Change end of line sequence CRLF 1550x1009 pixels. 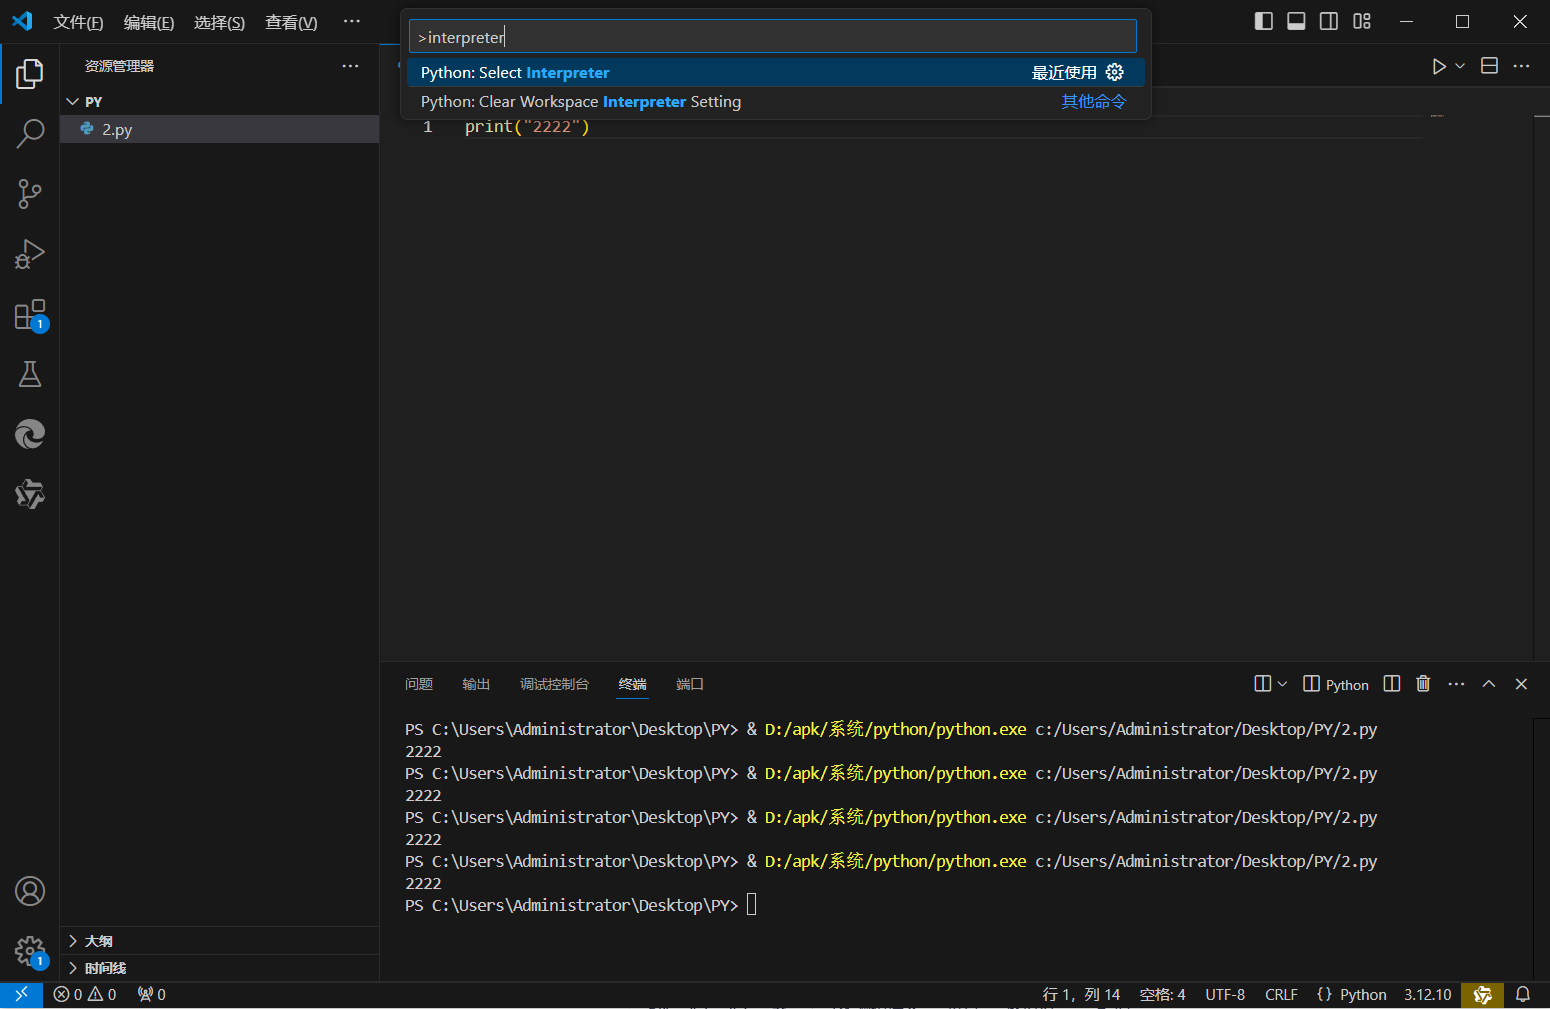coord(1281,994)
